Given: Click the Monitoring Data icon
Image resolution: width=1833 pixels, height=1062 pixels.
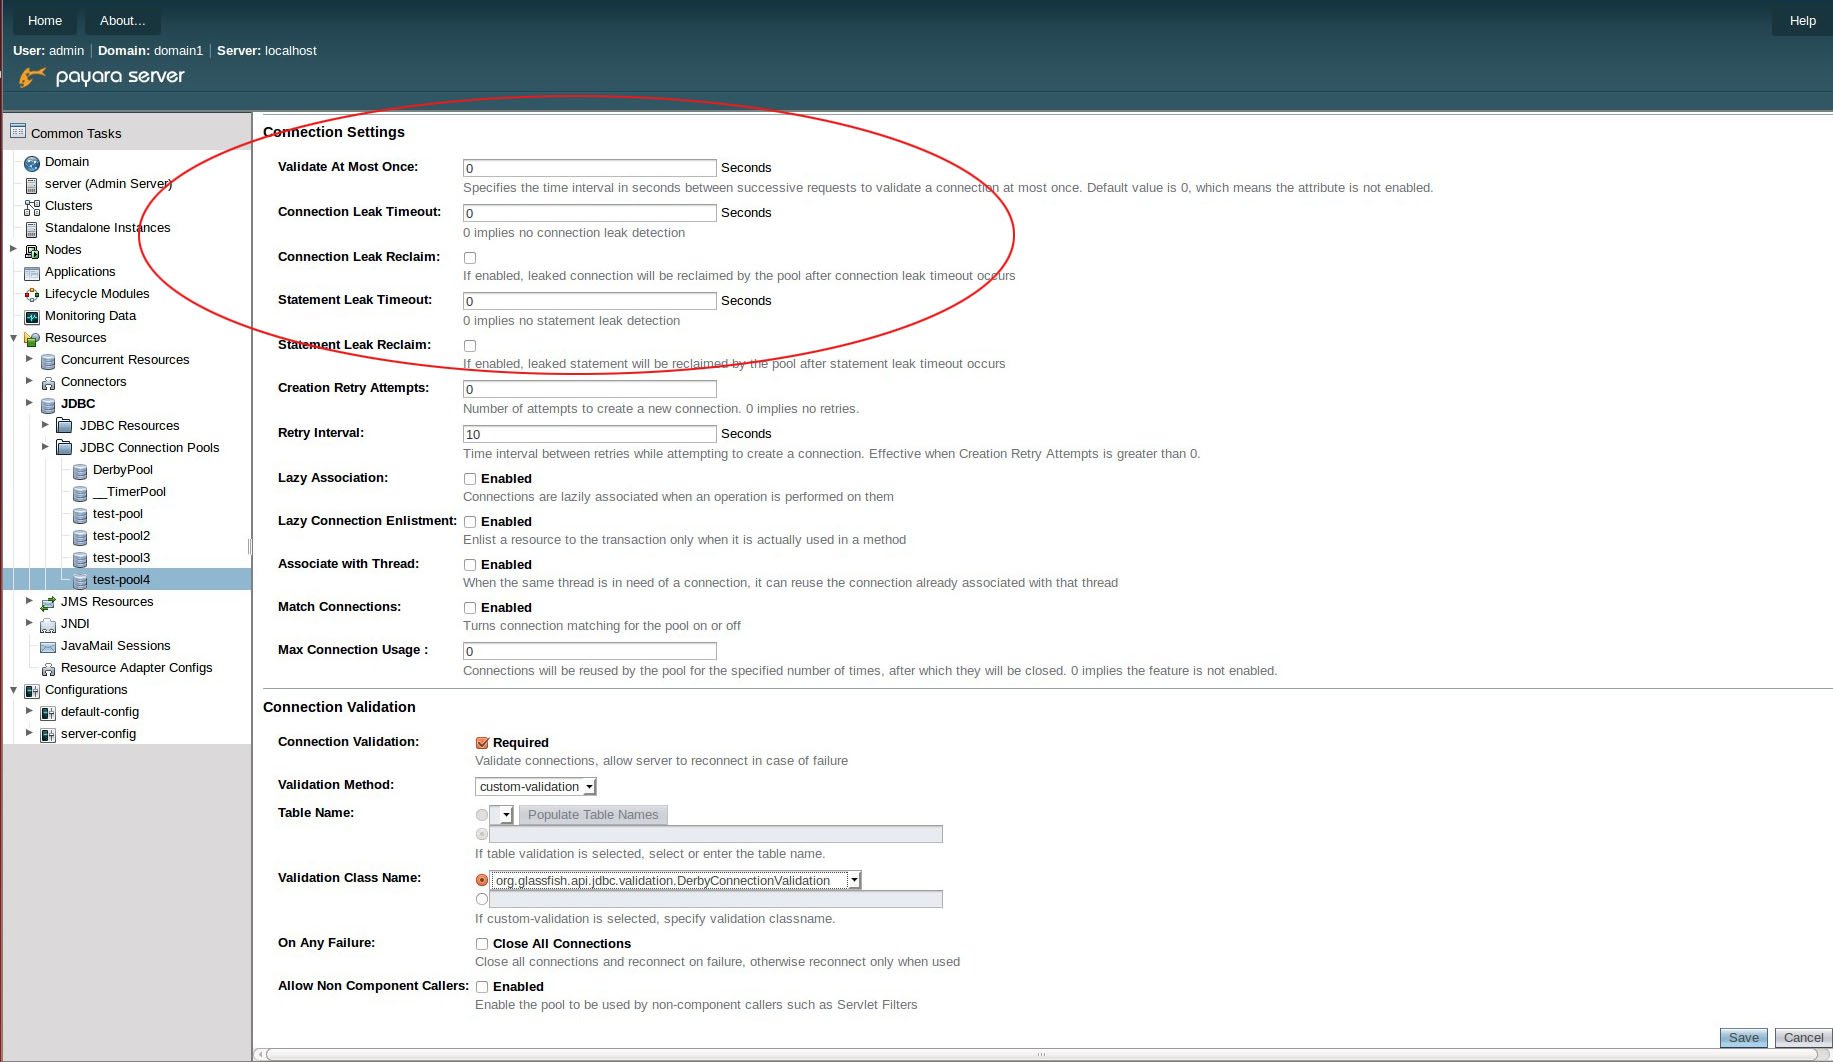Looking at the screenshot, I should point(31,316).
